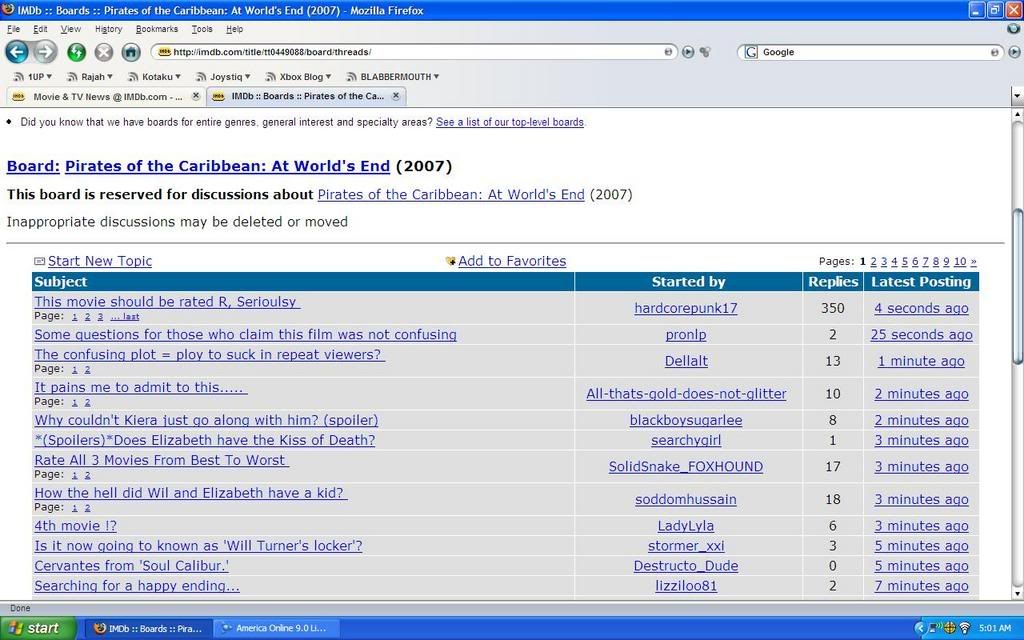Open user hardcorepunk17 profile link
This screenshot has width=1024, height=640.
coord(686,308)
